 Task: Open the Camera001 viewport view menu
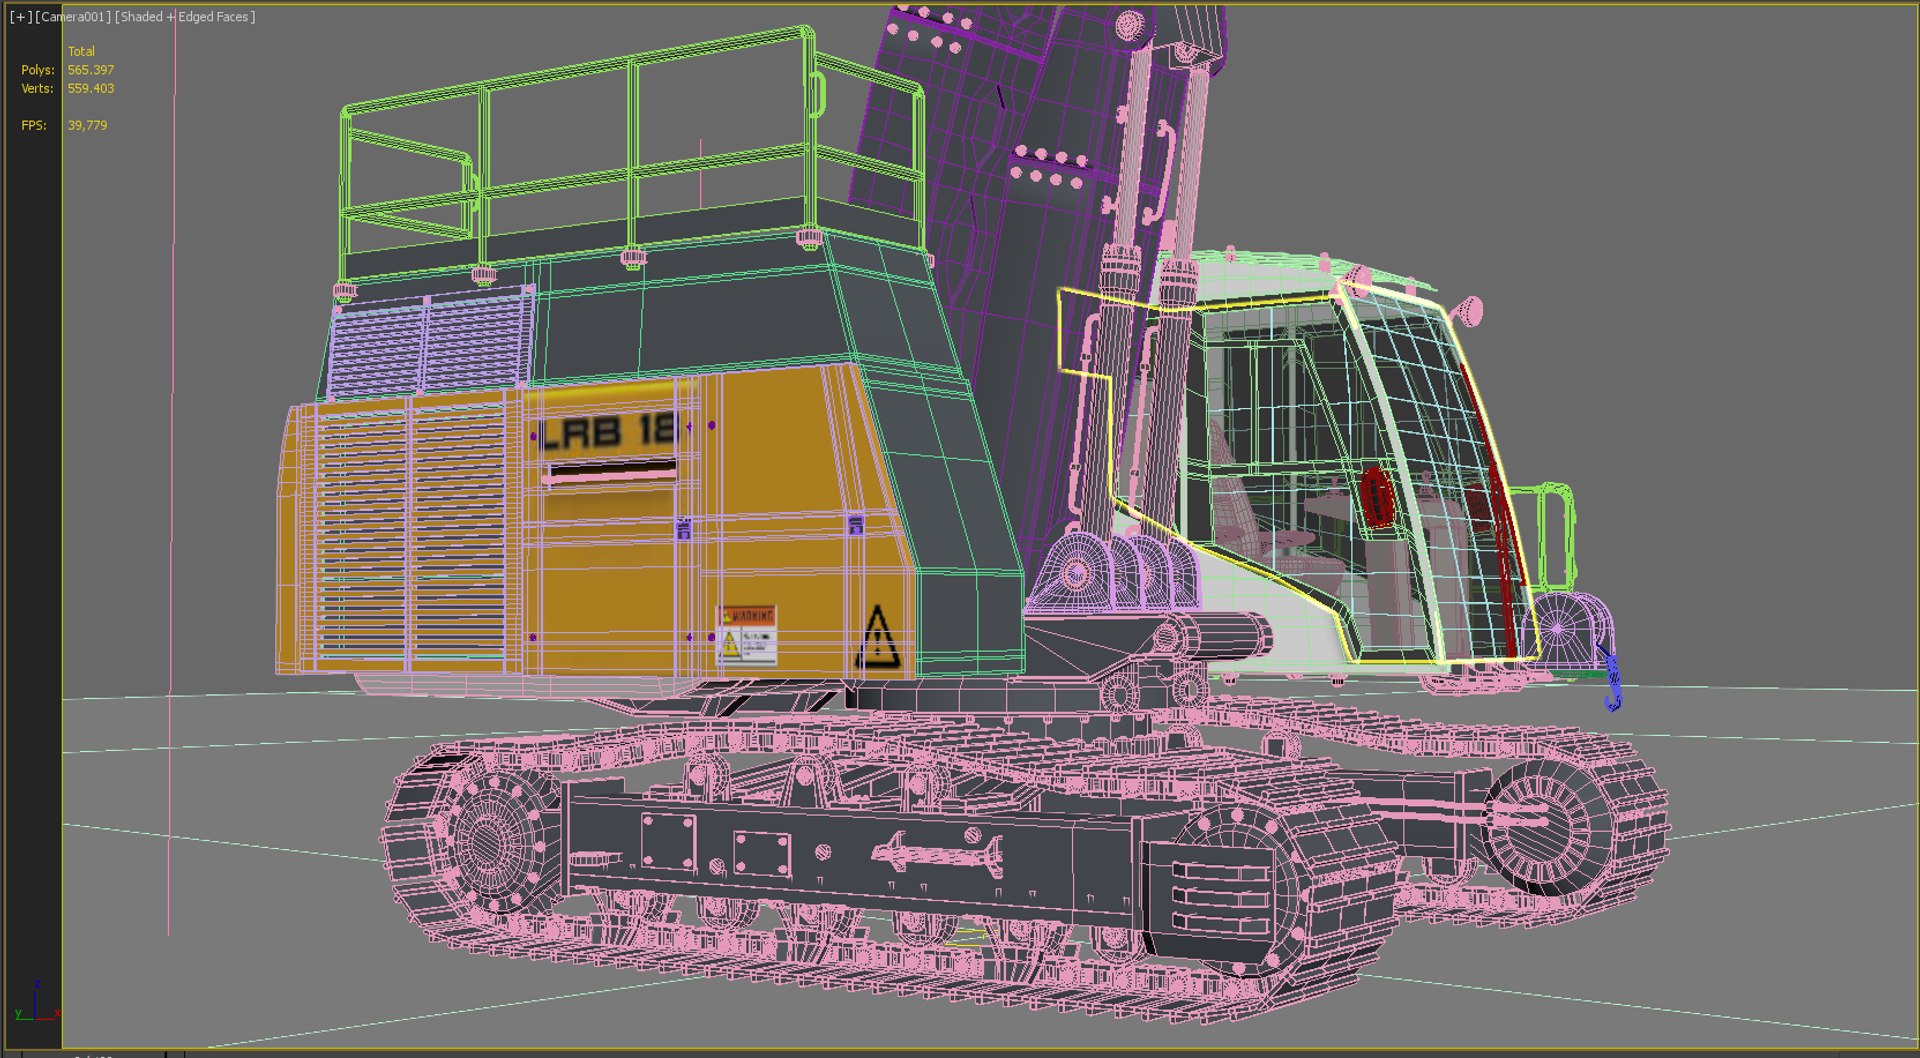(73, 17)
